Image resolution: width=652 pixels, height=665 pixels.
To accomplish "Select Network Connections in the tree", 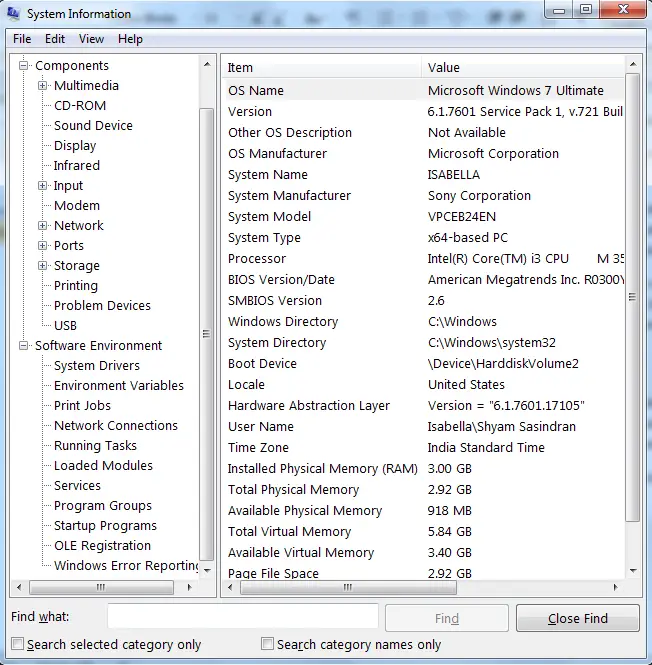I will click(116, 425).
